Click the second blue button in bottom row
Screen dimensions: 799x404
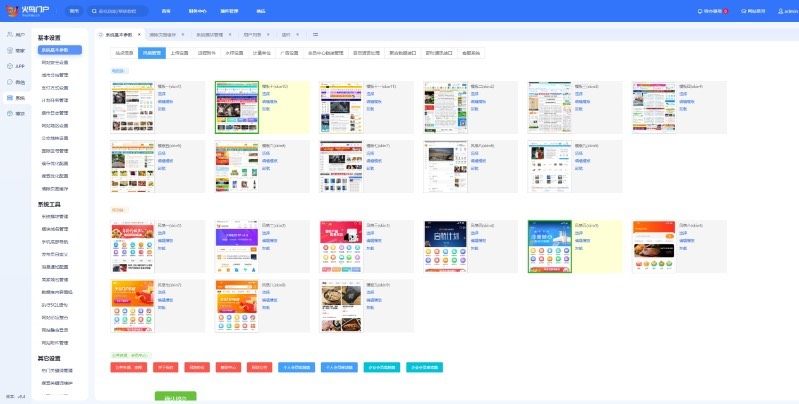[339, 367]
